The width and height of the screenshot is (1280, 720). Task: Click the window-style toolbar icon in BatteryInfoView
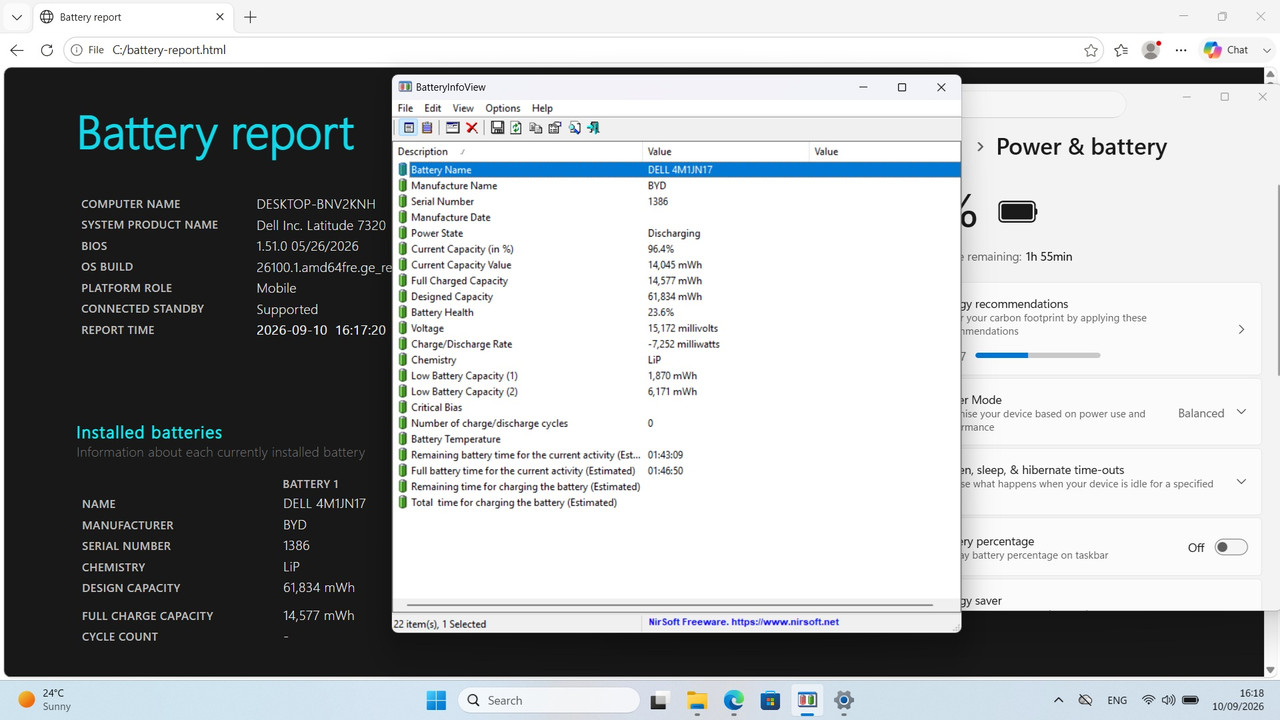pos(452,128)
